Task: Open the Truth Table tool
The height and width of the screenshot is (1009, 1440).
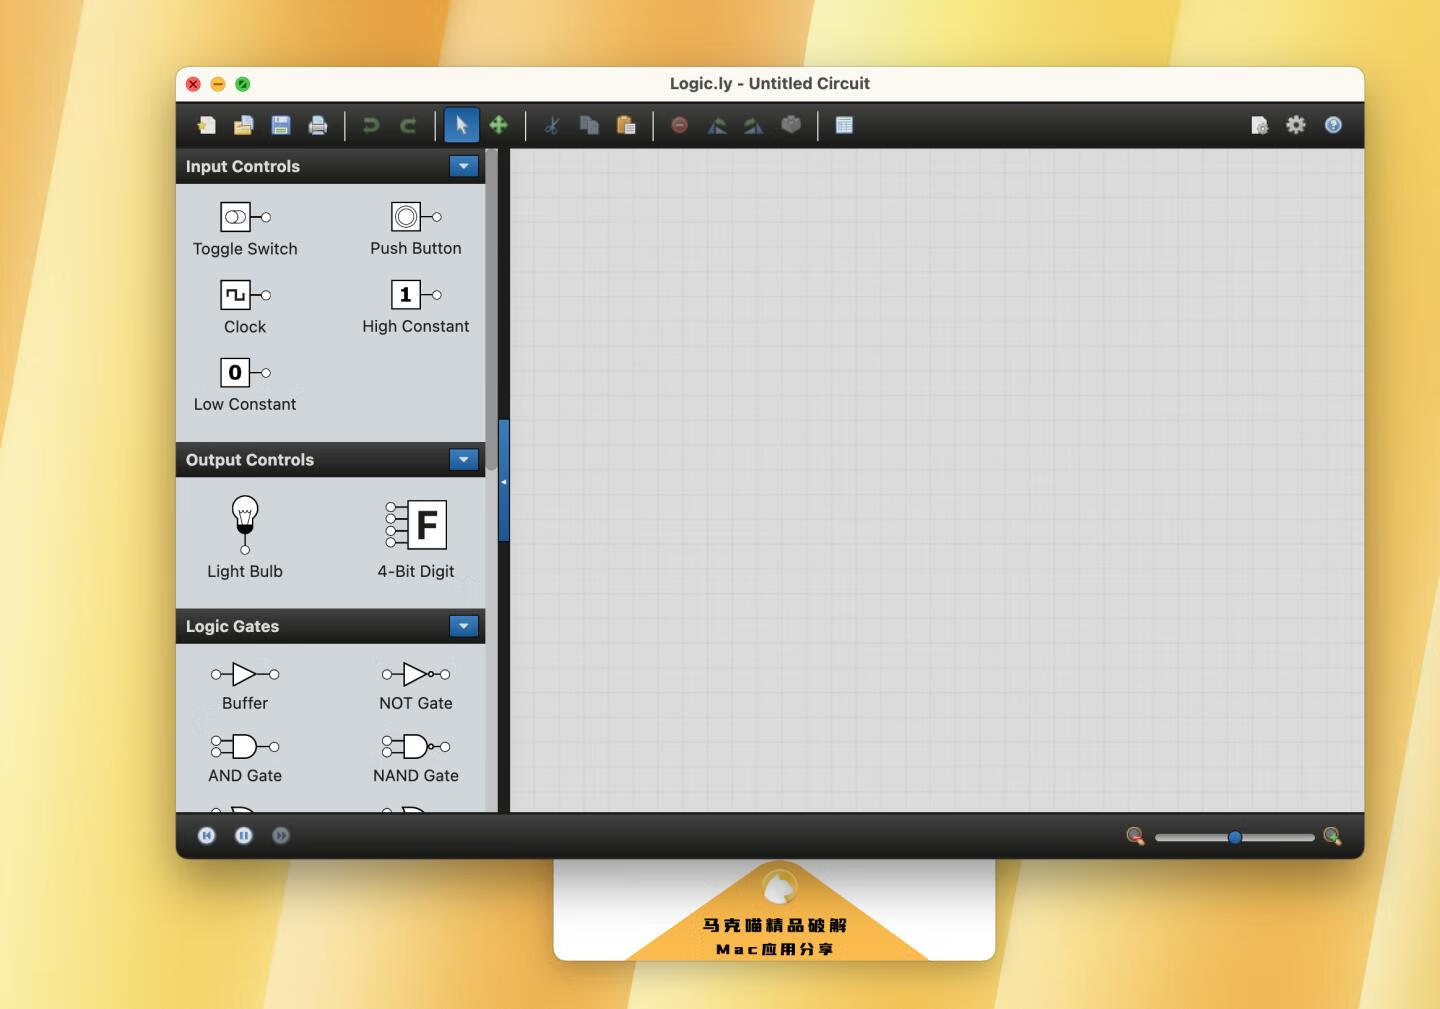Action: pos(844,125)
